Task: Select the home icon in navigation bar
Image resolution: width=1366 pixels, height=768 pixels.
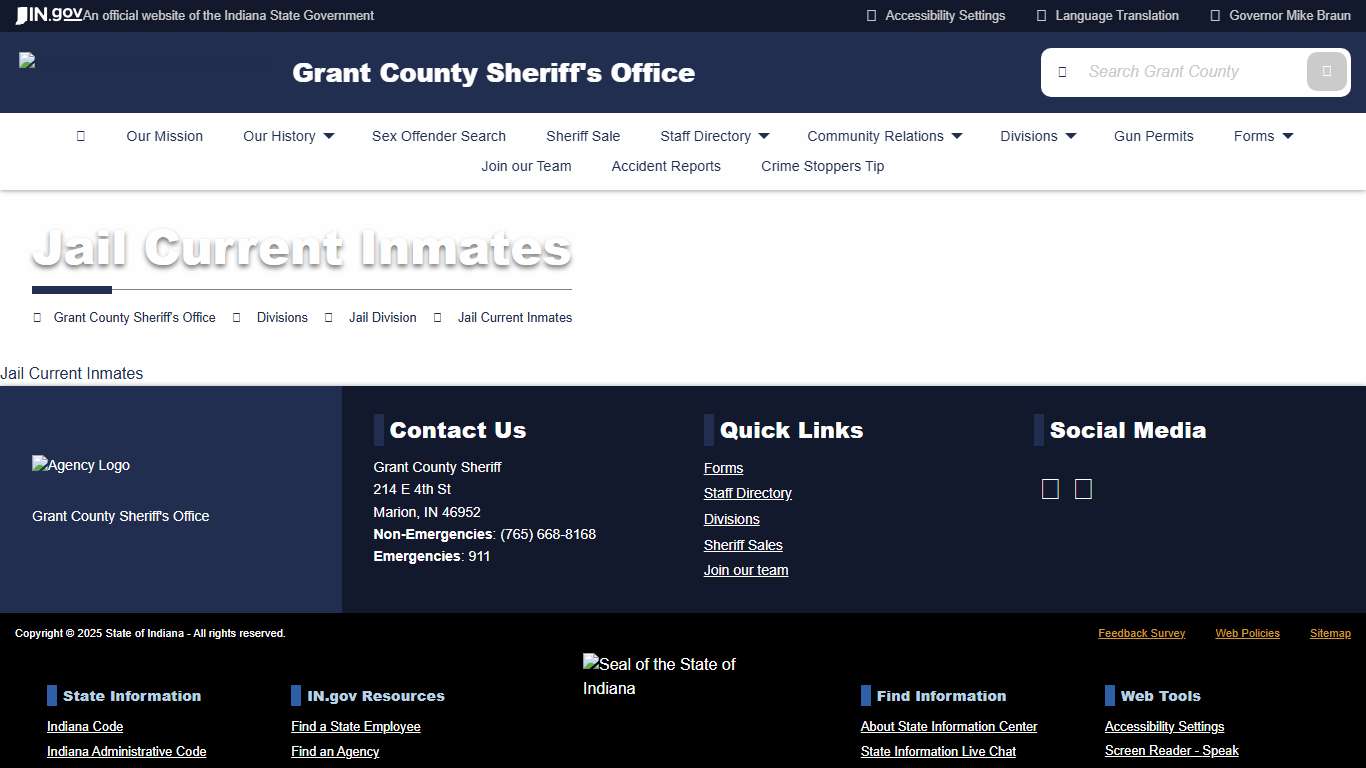Action: click(x=80, y=136)
